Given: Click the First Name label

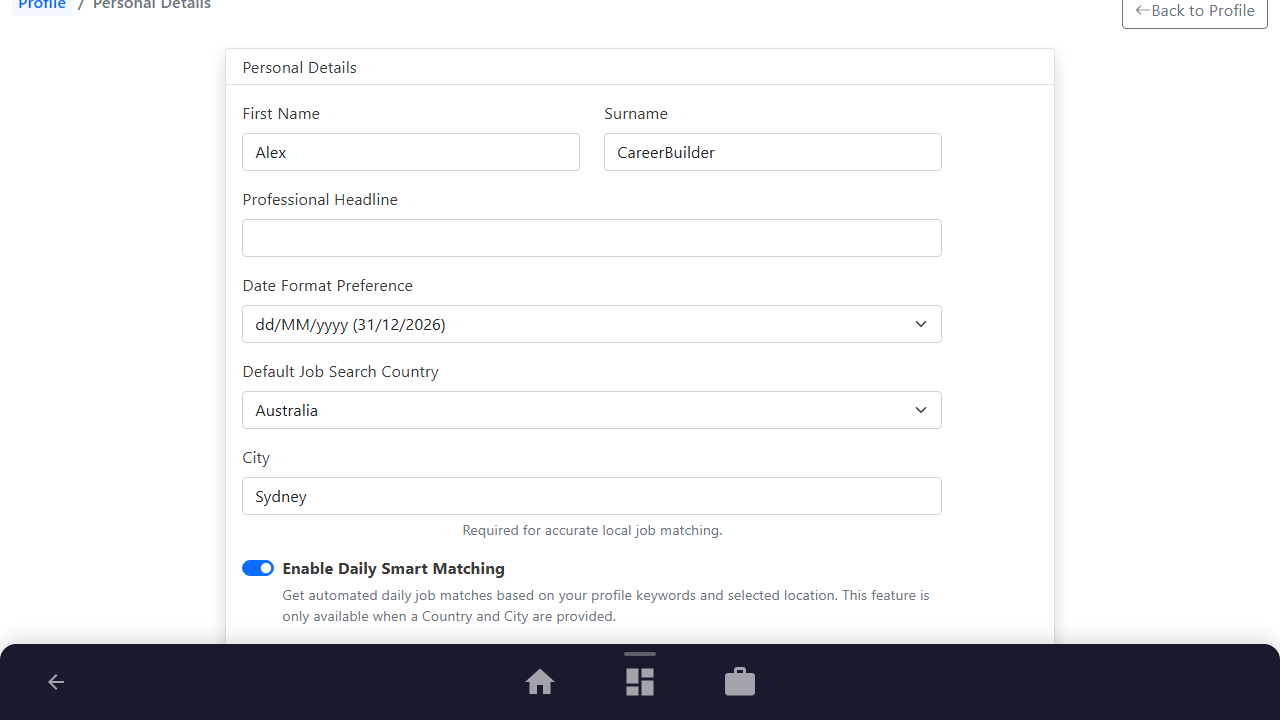Looking at the screenshot, I should (x=281, y=113).
